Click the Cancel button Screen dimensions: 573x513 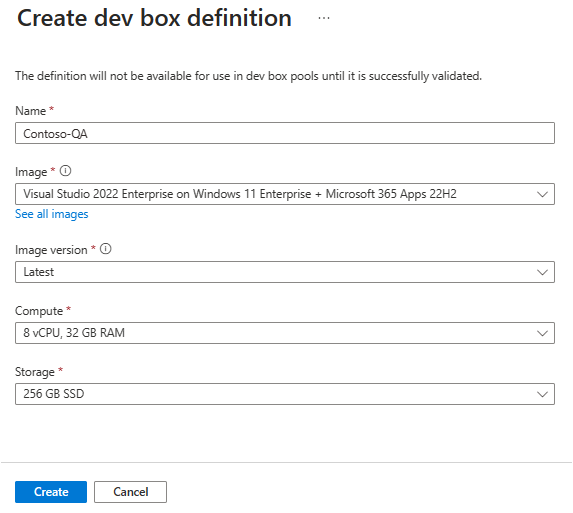click(x=130, y=492)
